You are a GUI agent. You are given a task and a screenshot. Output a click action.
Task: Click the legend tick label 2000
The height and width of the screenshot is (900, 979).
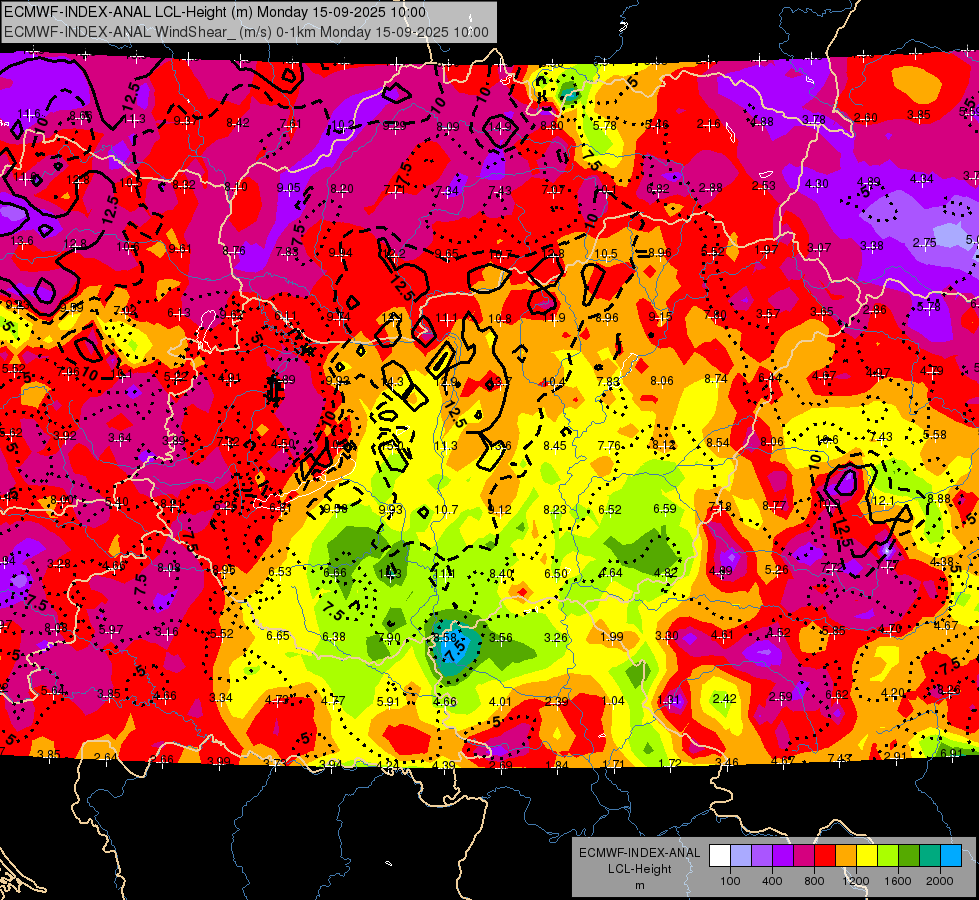click(940, 881)
